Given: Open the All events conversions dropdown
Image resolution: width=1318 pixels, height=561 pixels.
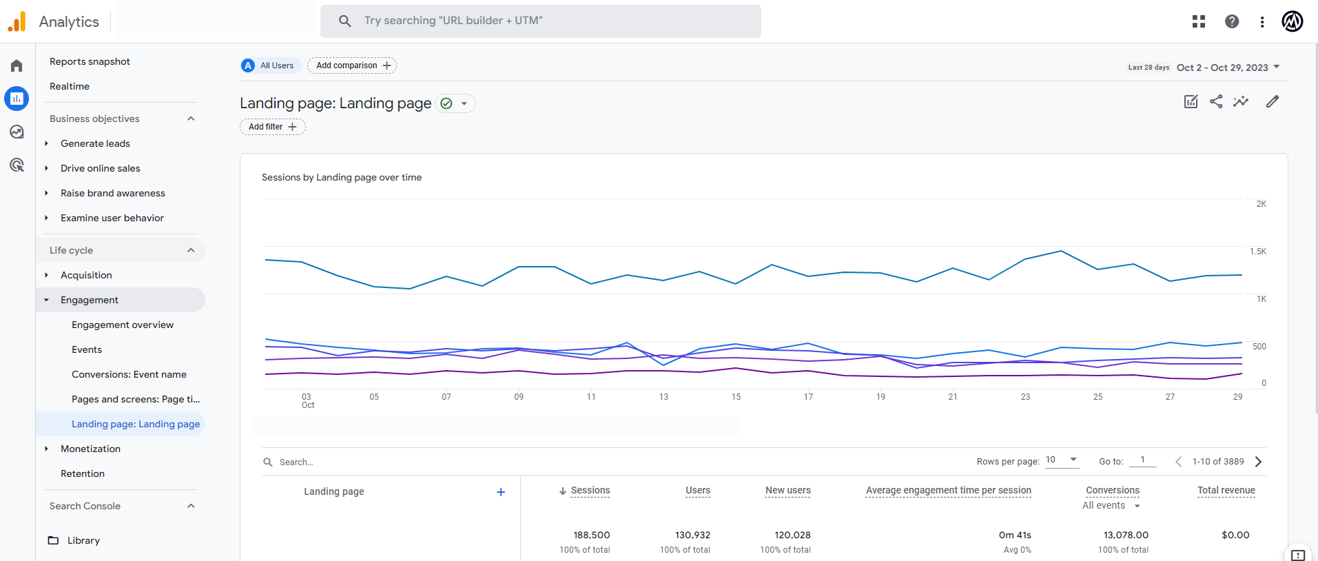Looking at the screenshot, I should pyautogui.click(x=1112, y=506).
